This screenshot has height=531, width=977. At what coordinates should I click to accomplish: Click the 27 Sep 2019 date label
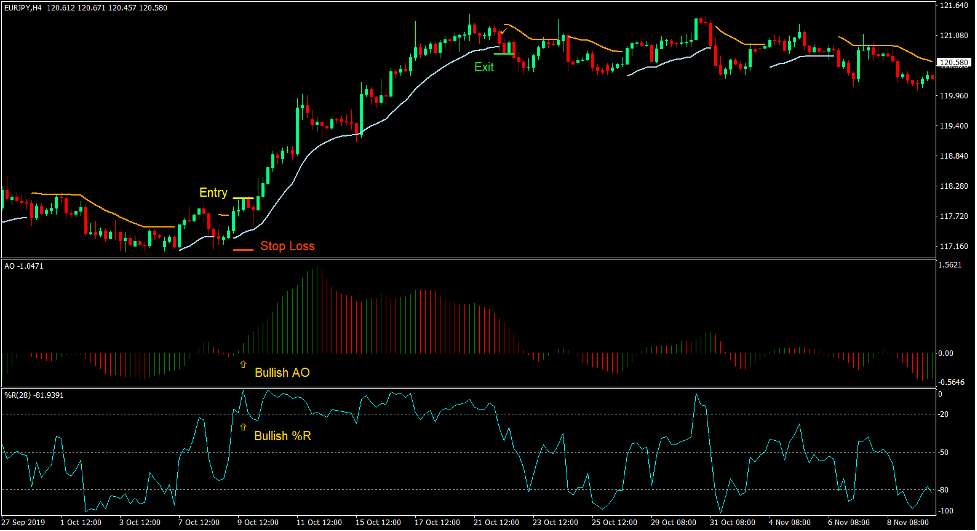pyautogui.click(x=23, y=523)
